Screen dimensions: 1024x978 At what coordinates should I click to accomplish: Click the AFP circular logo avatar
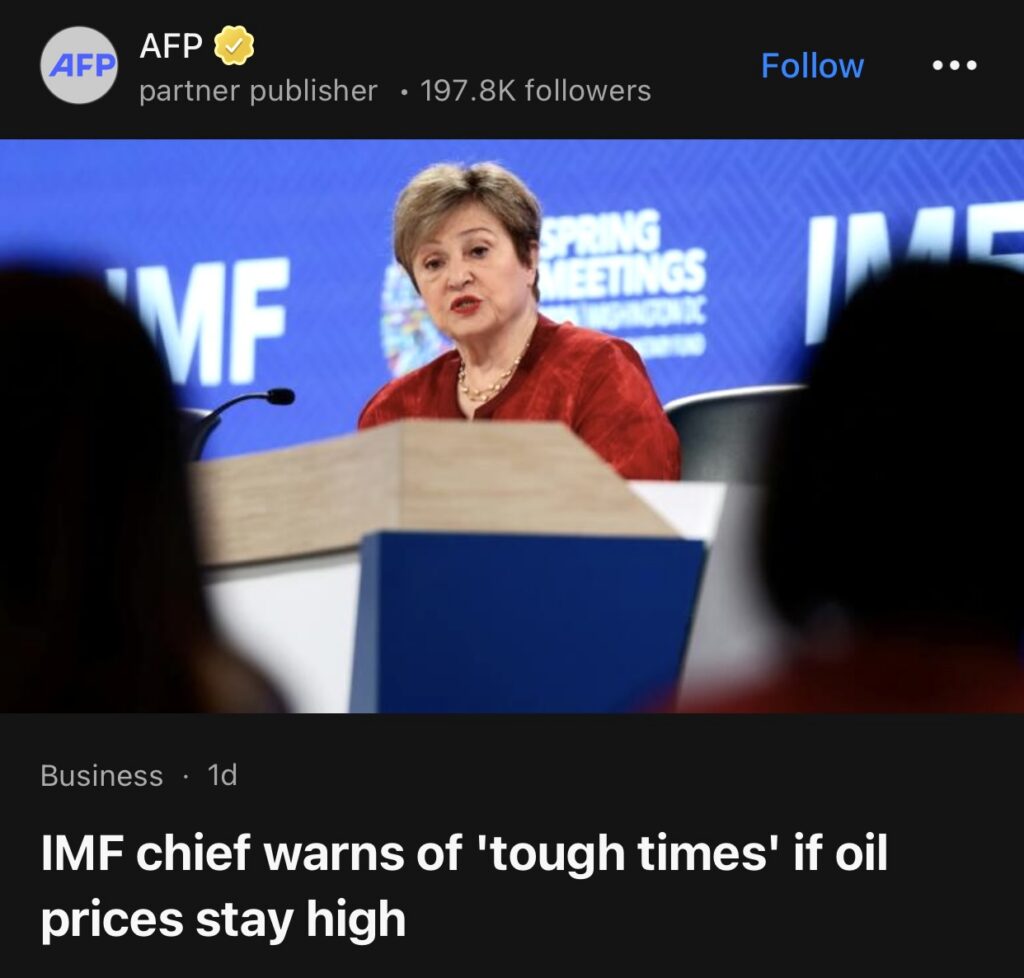79,65
